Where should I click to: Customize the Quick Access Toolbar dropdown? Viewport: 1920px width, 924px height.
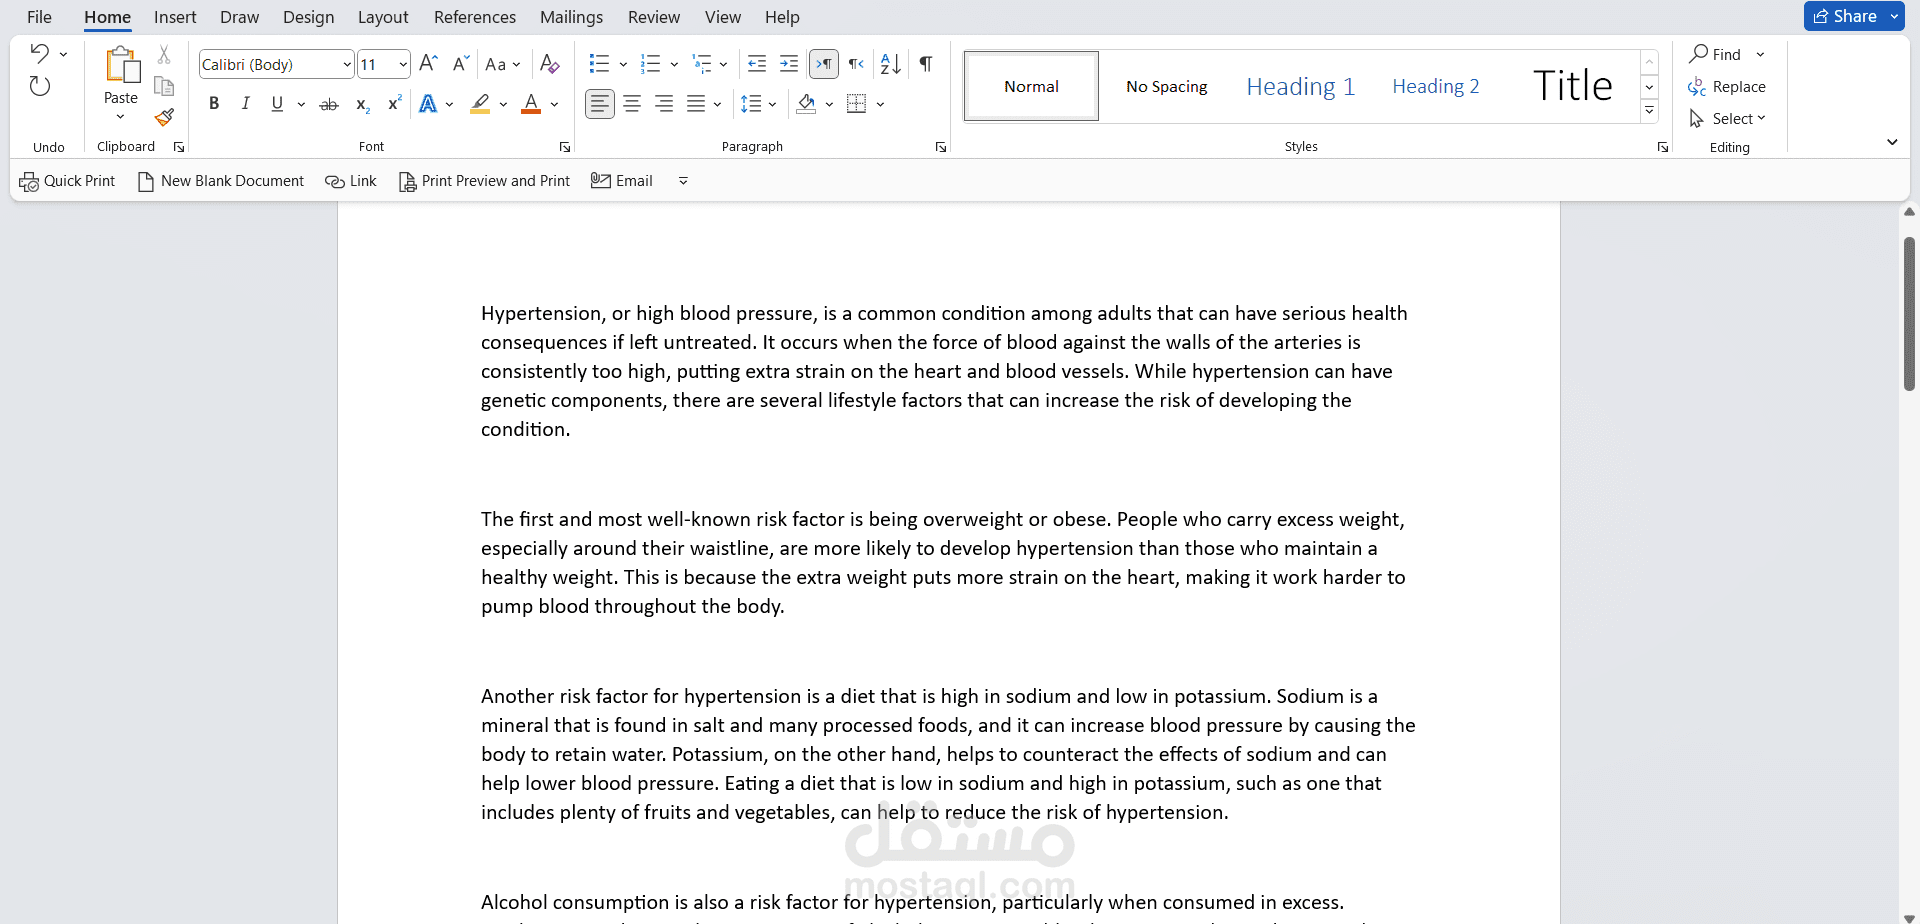683,181
